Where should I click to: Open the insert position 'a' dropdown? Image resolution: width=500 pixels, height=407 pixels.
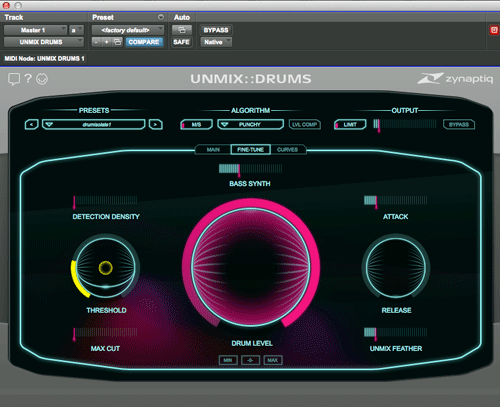[x=76, y=30]
